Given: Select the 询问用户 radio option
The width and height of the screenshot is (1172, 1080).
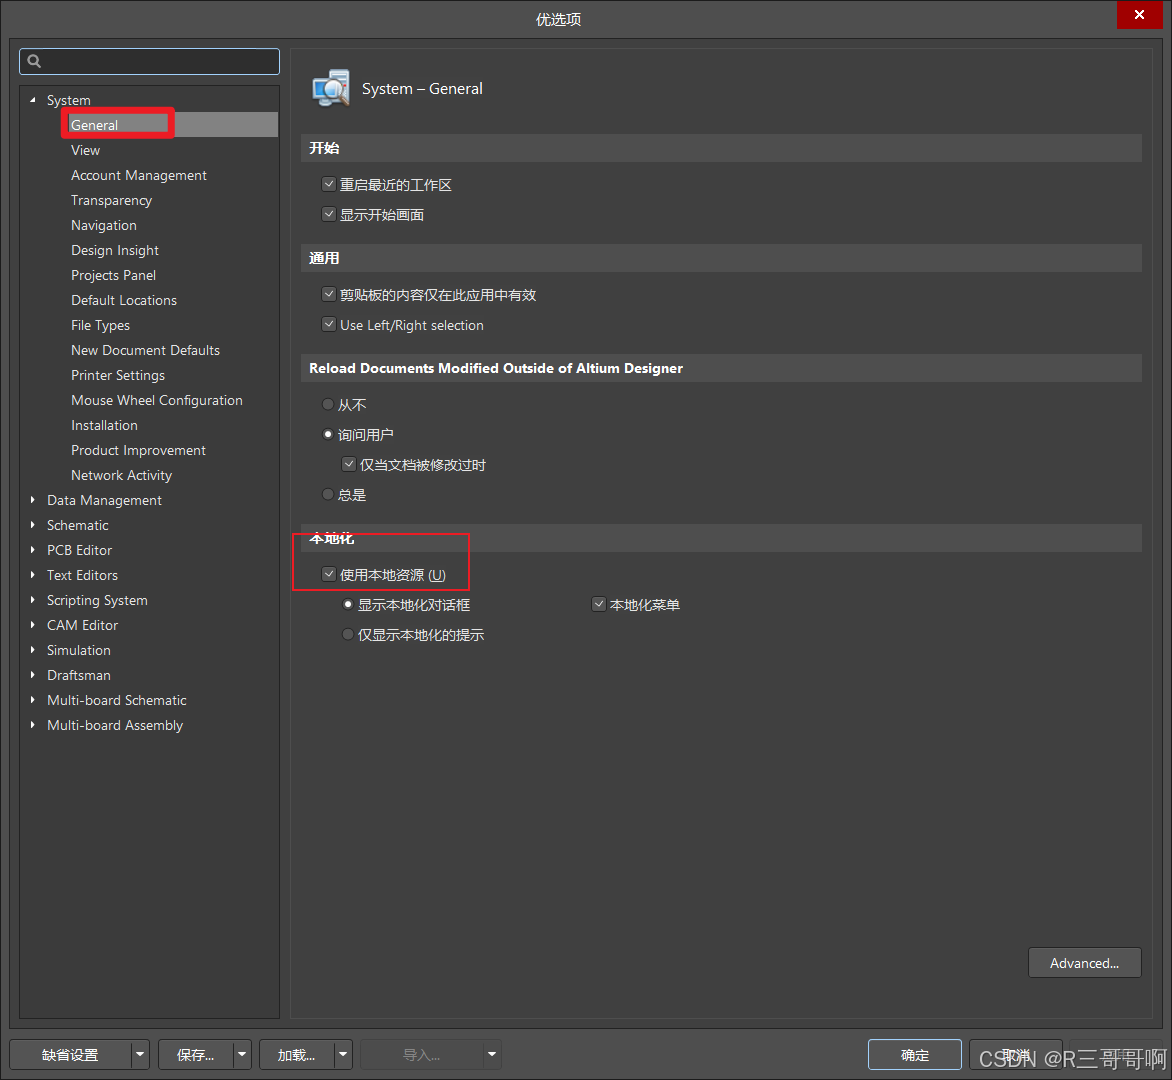Looking at the screenshot, I should [327, 434].
